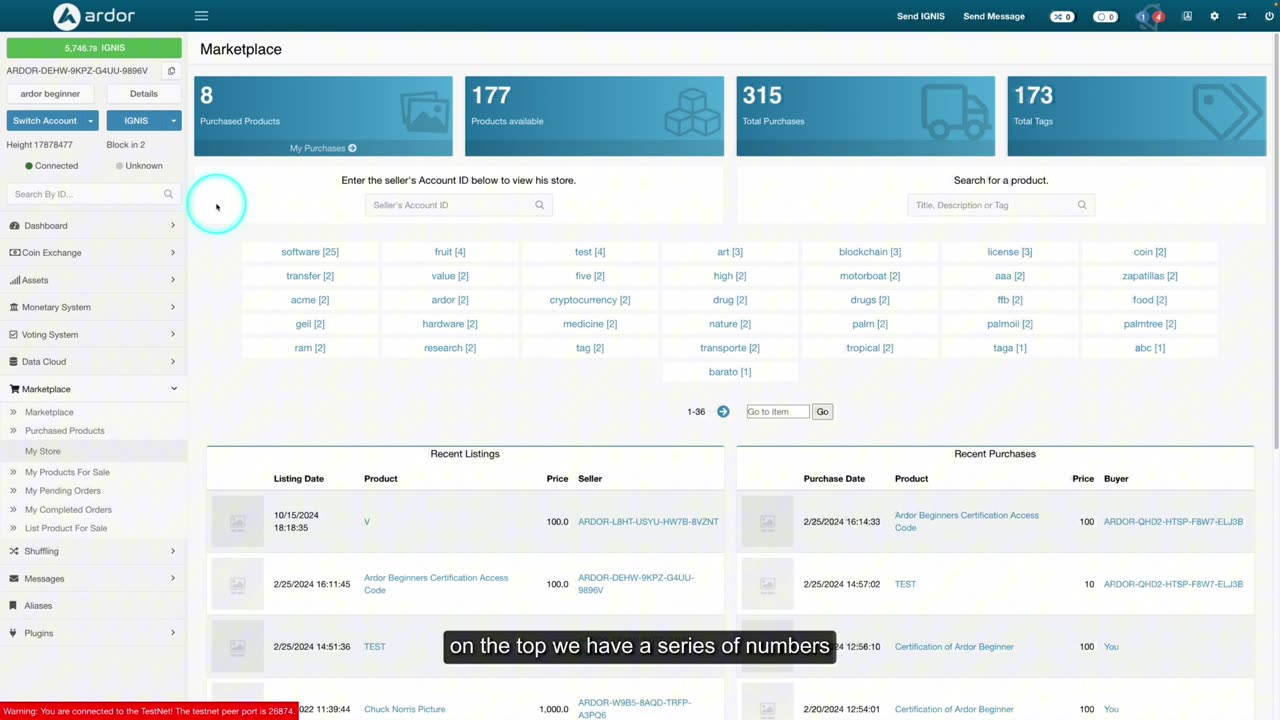Screen dimensions: 1280x720
Task: Go to next tags page arrow
Action: pyautogui.click(x=723, y=411)
